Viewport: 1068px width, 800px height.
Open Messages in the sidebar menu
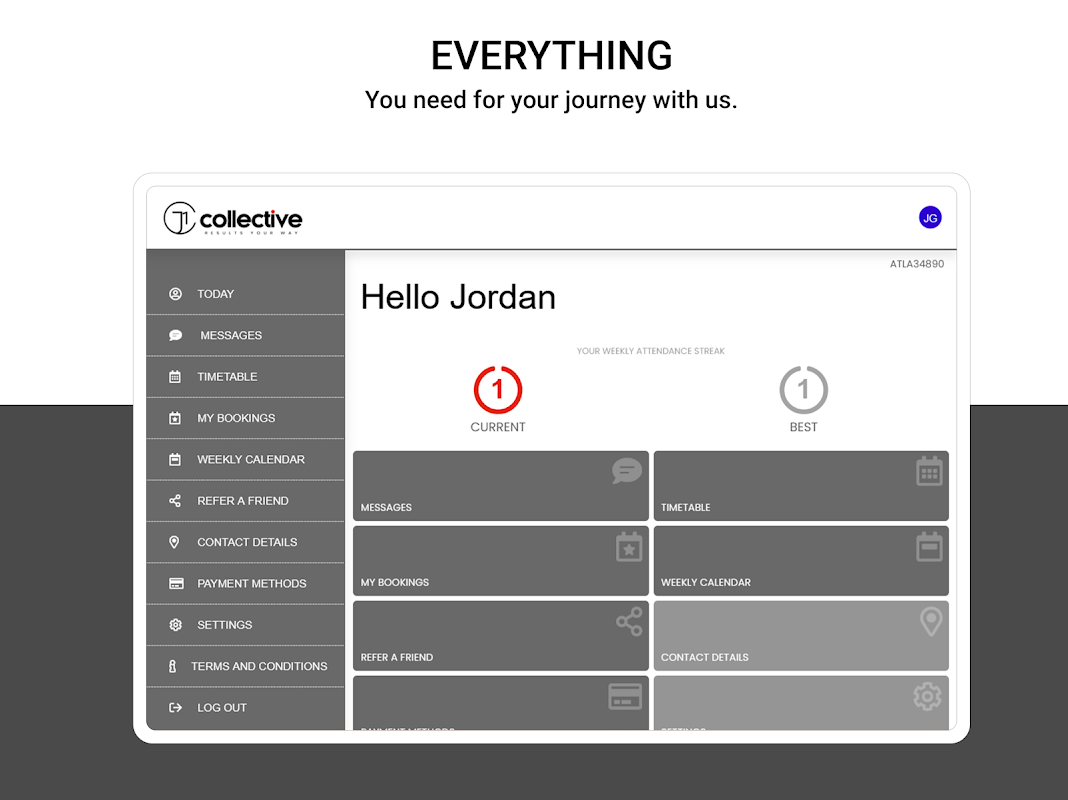point(245,336)
